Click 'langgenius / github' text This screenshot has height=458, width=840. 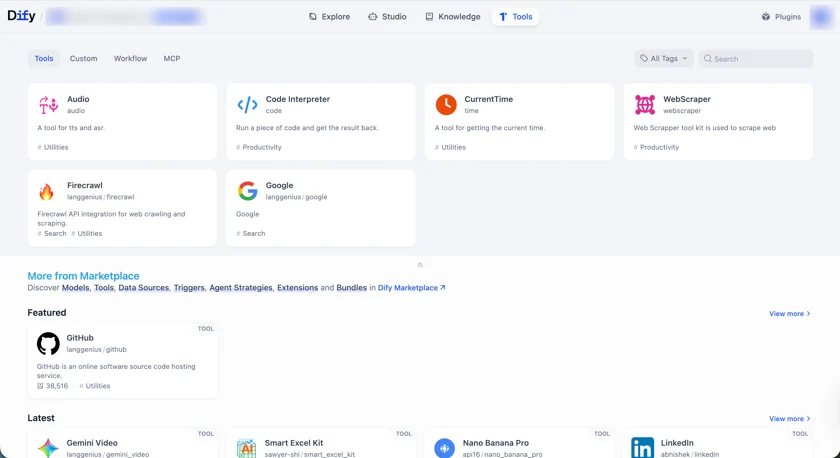pos(96,349)
